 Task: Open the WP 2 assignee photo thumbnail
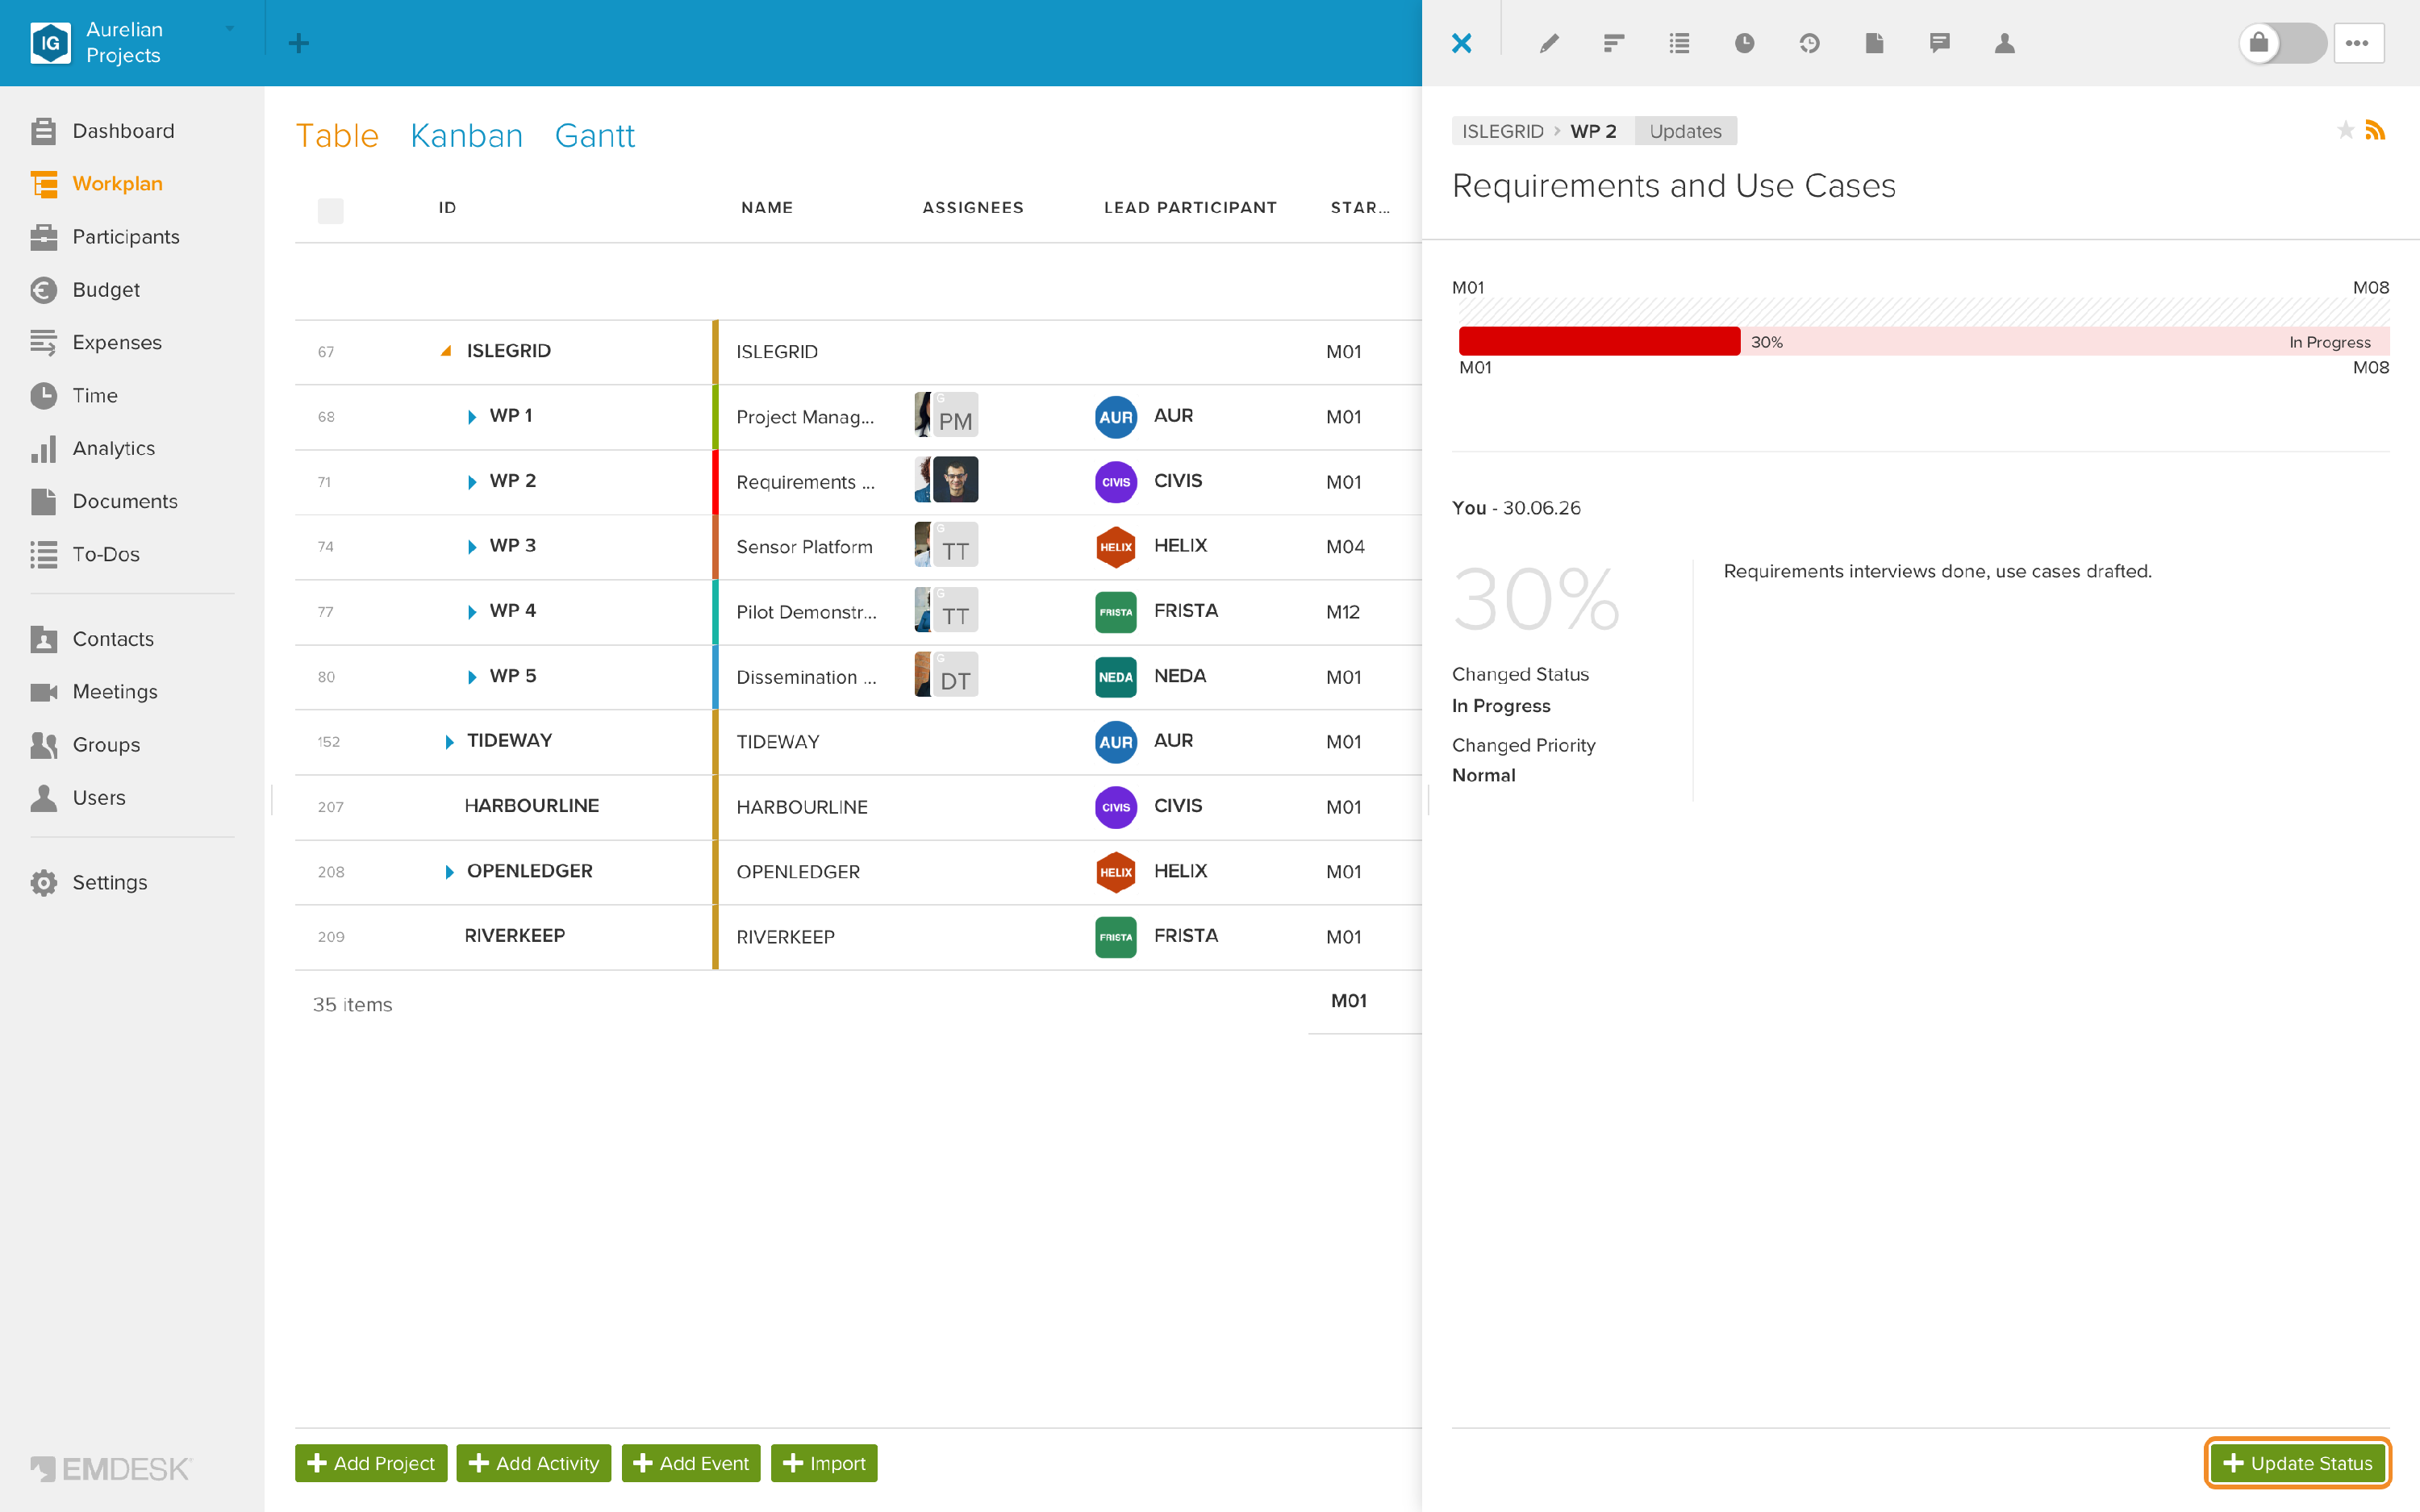click(955, 480)
